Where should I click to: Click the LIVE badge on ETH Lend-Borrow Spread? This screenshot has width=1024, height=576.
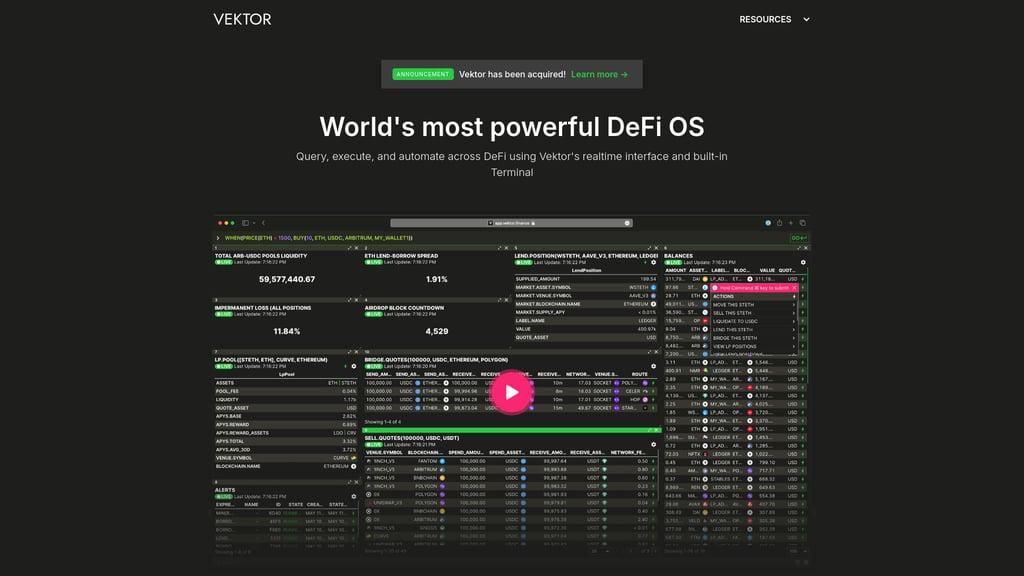374,263
